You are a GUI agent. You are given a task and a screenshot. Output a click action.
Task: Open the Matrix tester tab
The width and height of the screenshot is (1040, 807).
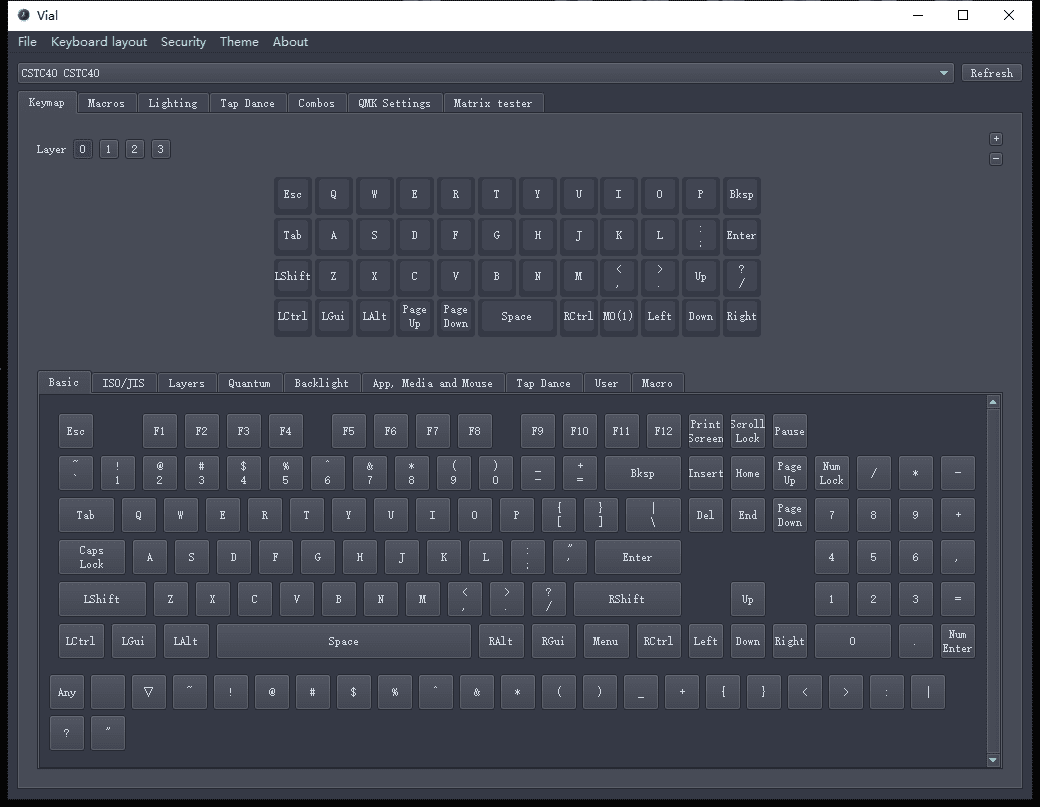[x=493, y=102]
